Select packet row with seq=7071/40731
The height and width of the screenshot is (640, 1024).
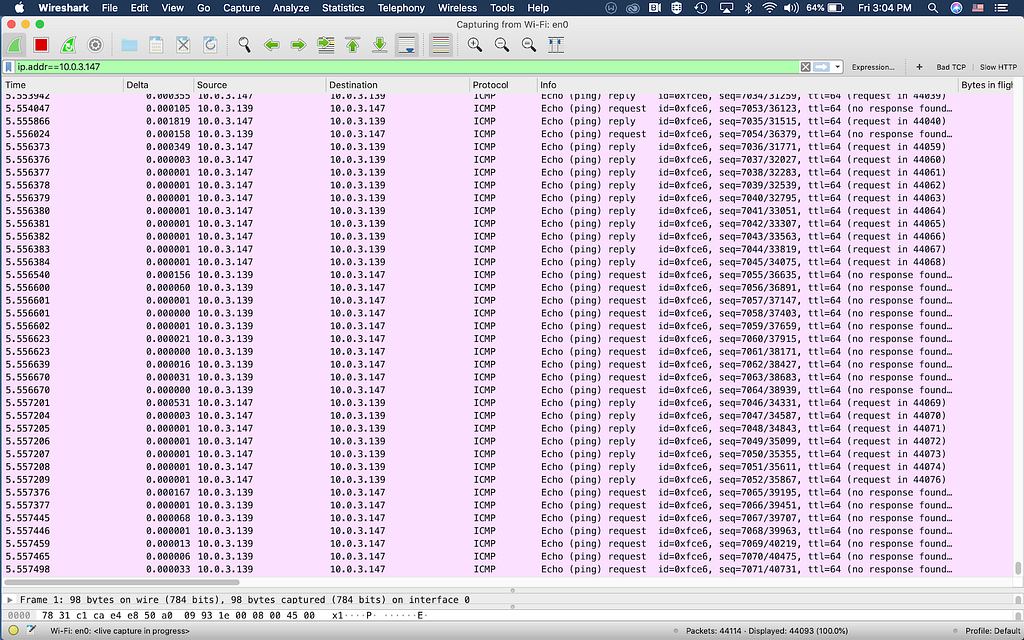[507, 569]
